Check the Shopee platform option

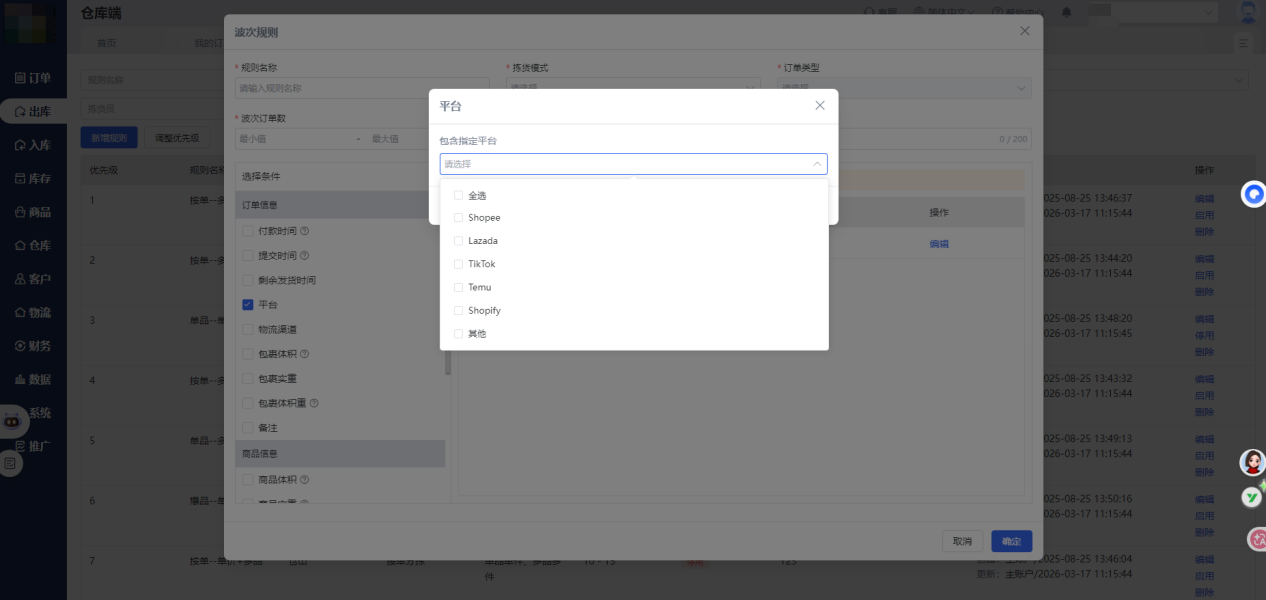459,218
